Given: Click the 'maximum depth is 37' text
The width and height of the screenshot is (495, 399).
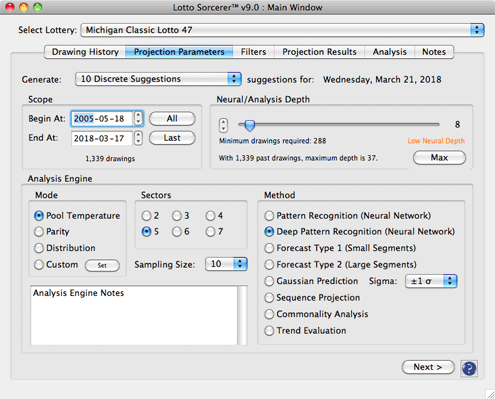Looking at the screenshot, I should click(341, 158).
